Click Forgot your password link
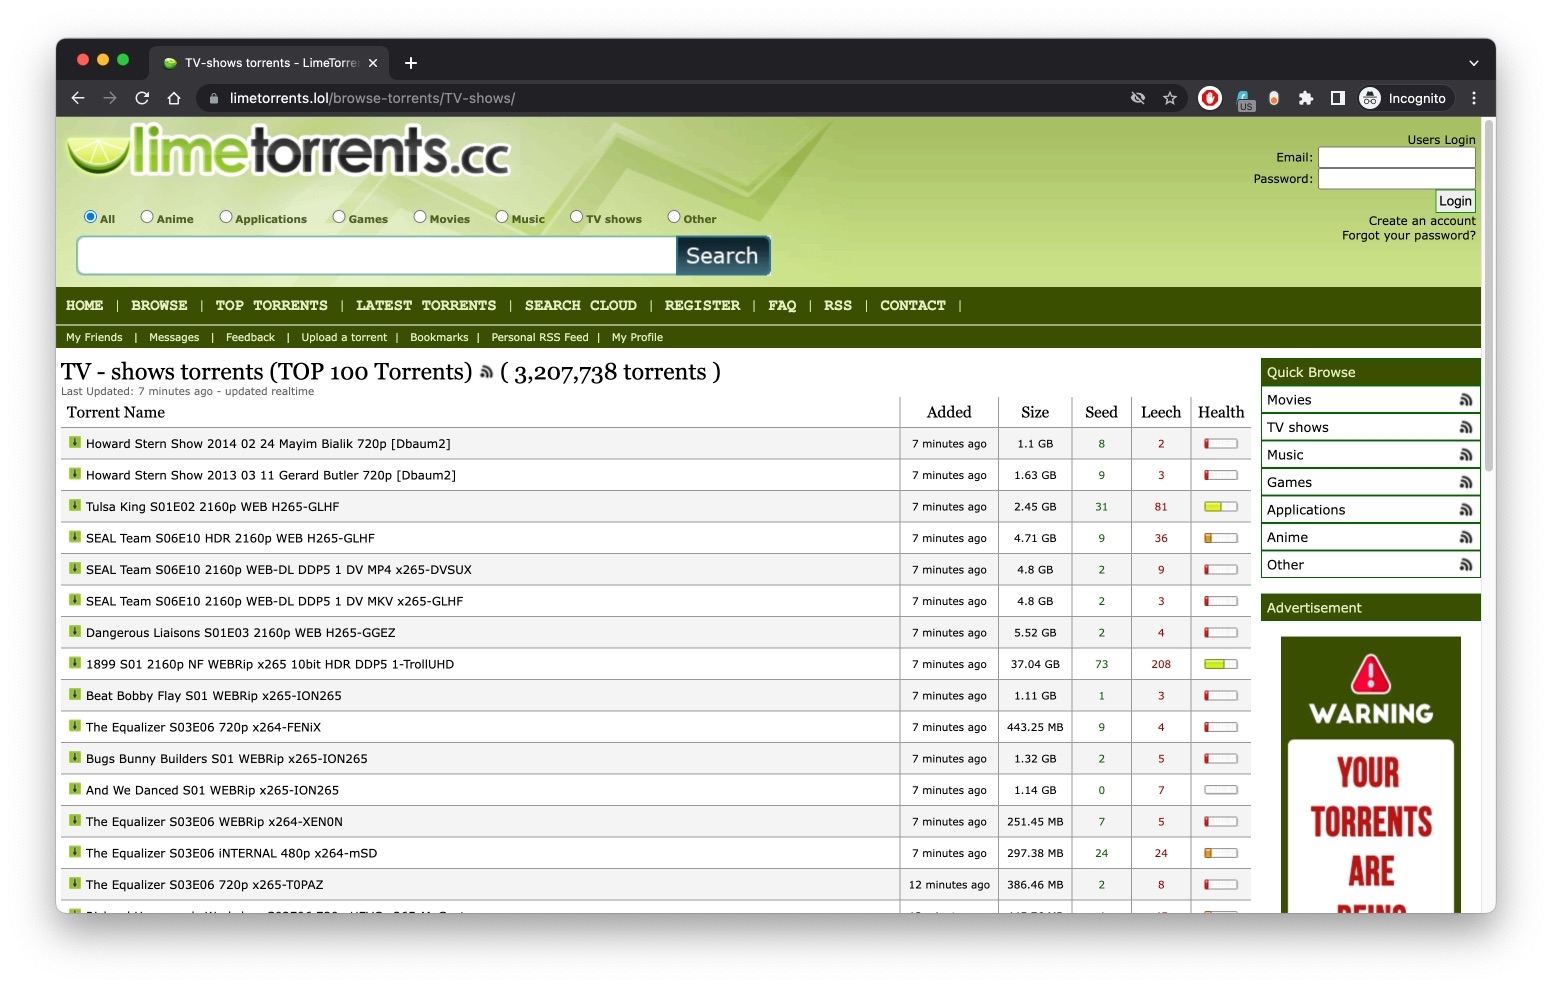 [1409, 236]
